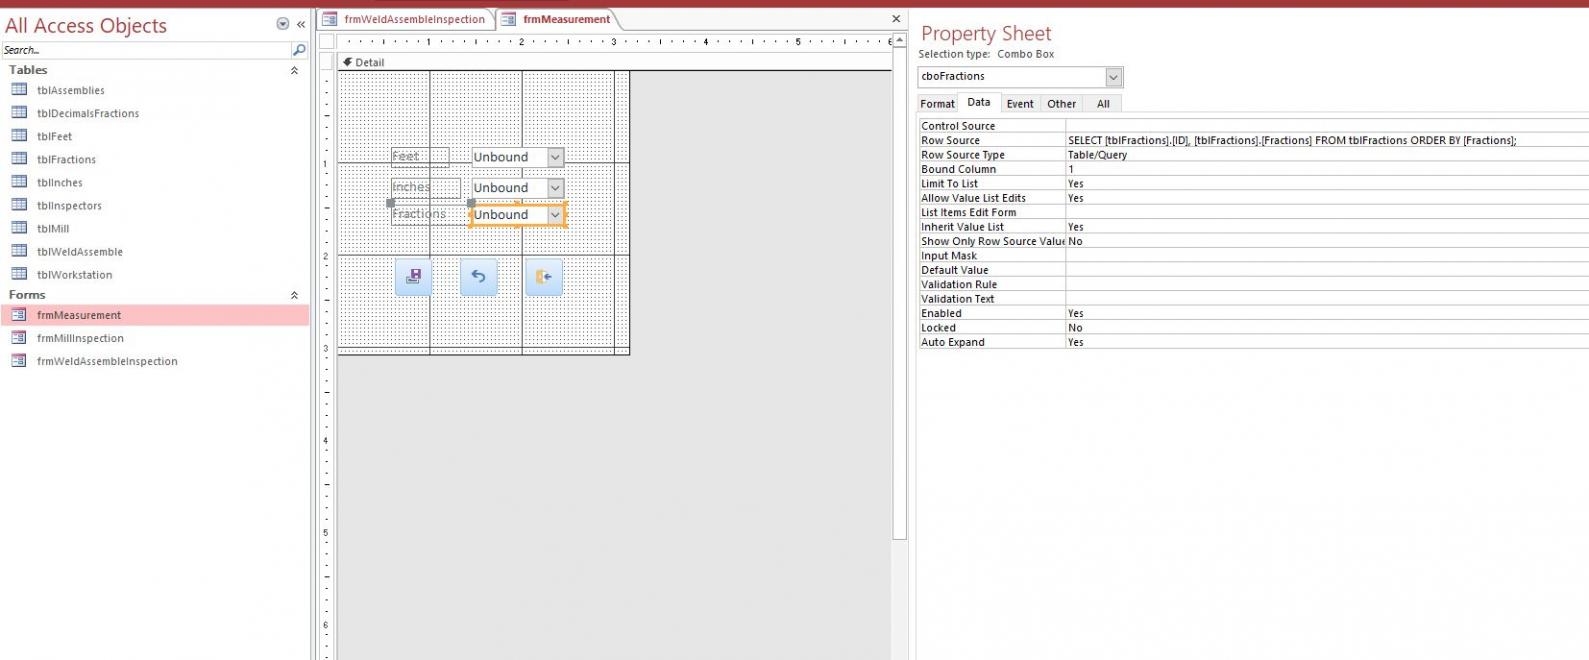
Task: Click the Row Source SQL property field
Action: coord(1326,140)
